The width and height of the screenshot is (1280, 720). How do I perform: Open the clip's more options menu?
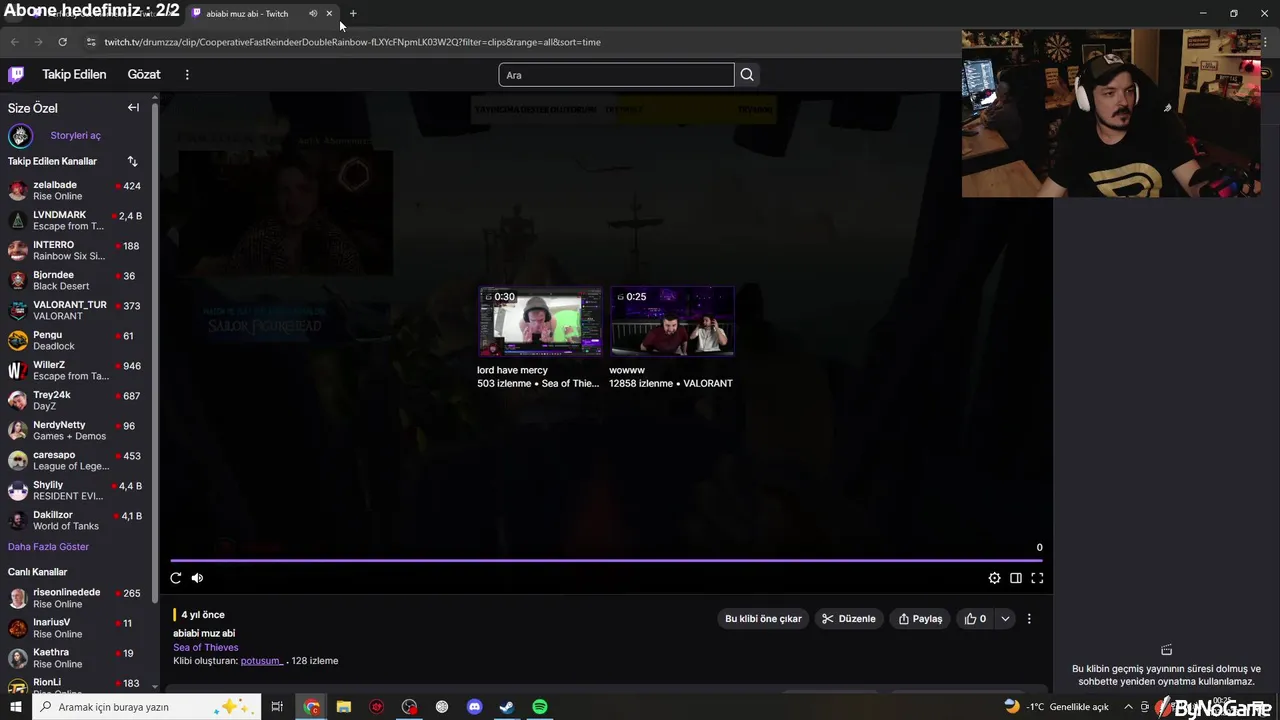[1029, 619]
